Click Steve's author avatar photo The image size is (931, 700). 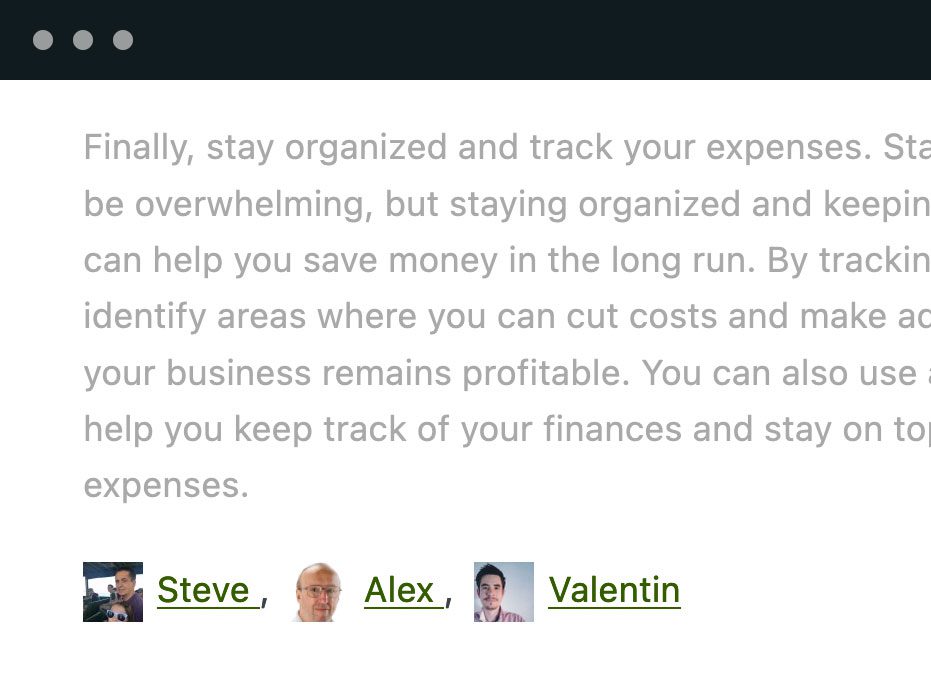pyautogui.click(x=113, y=592)
